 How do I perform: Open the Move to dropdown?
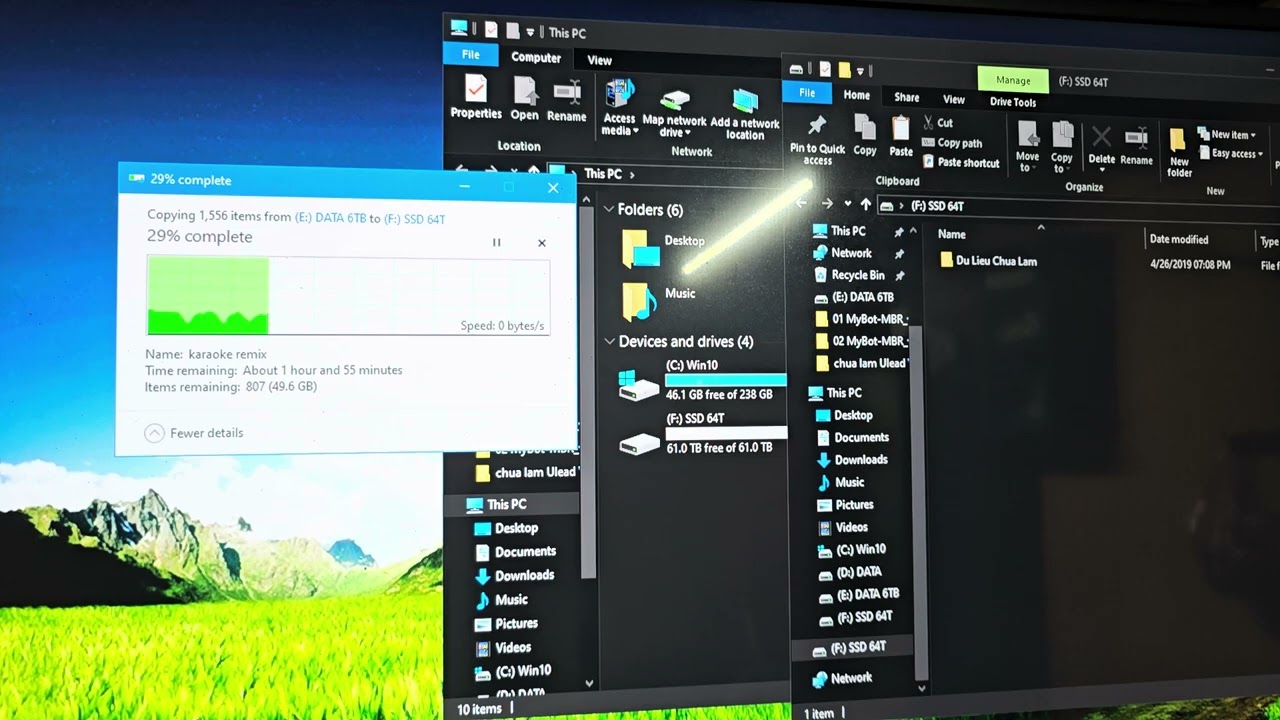1027,147
